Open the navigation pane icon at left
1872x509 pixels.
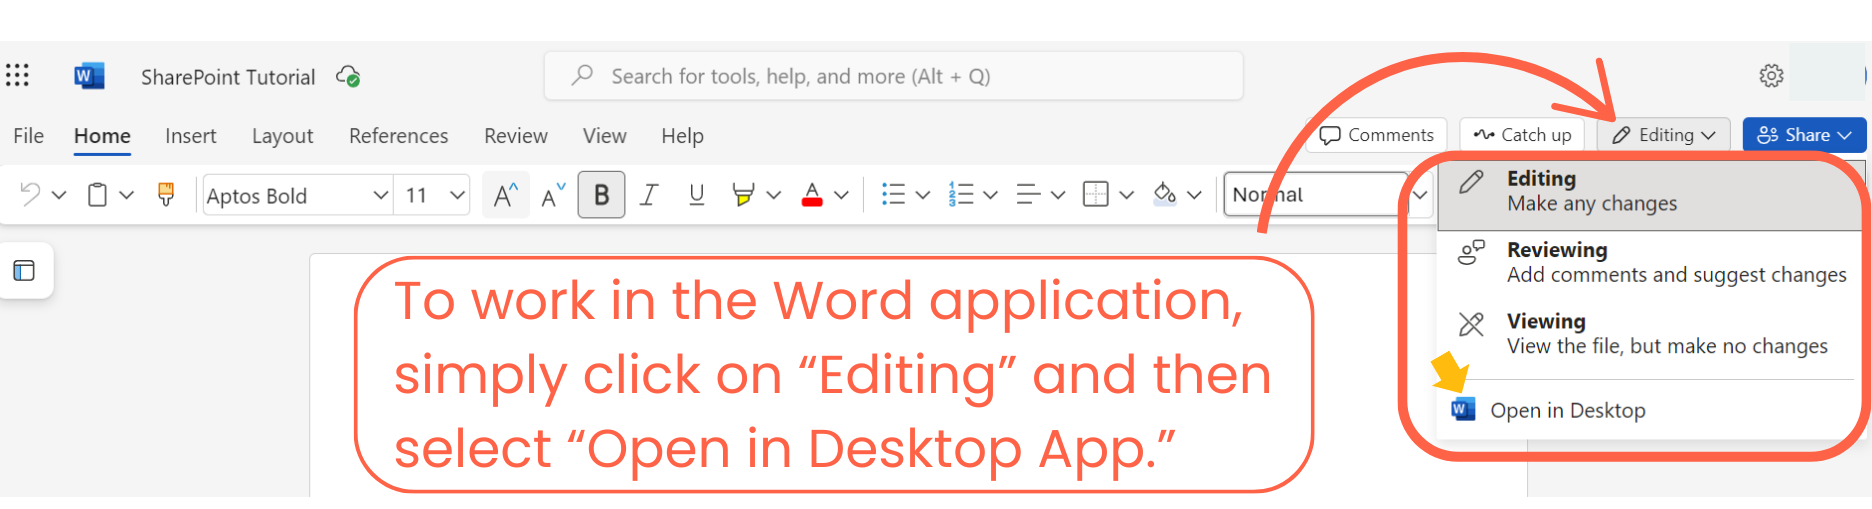[24, 271]
